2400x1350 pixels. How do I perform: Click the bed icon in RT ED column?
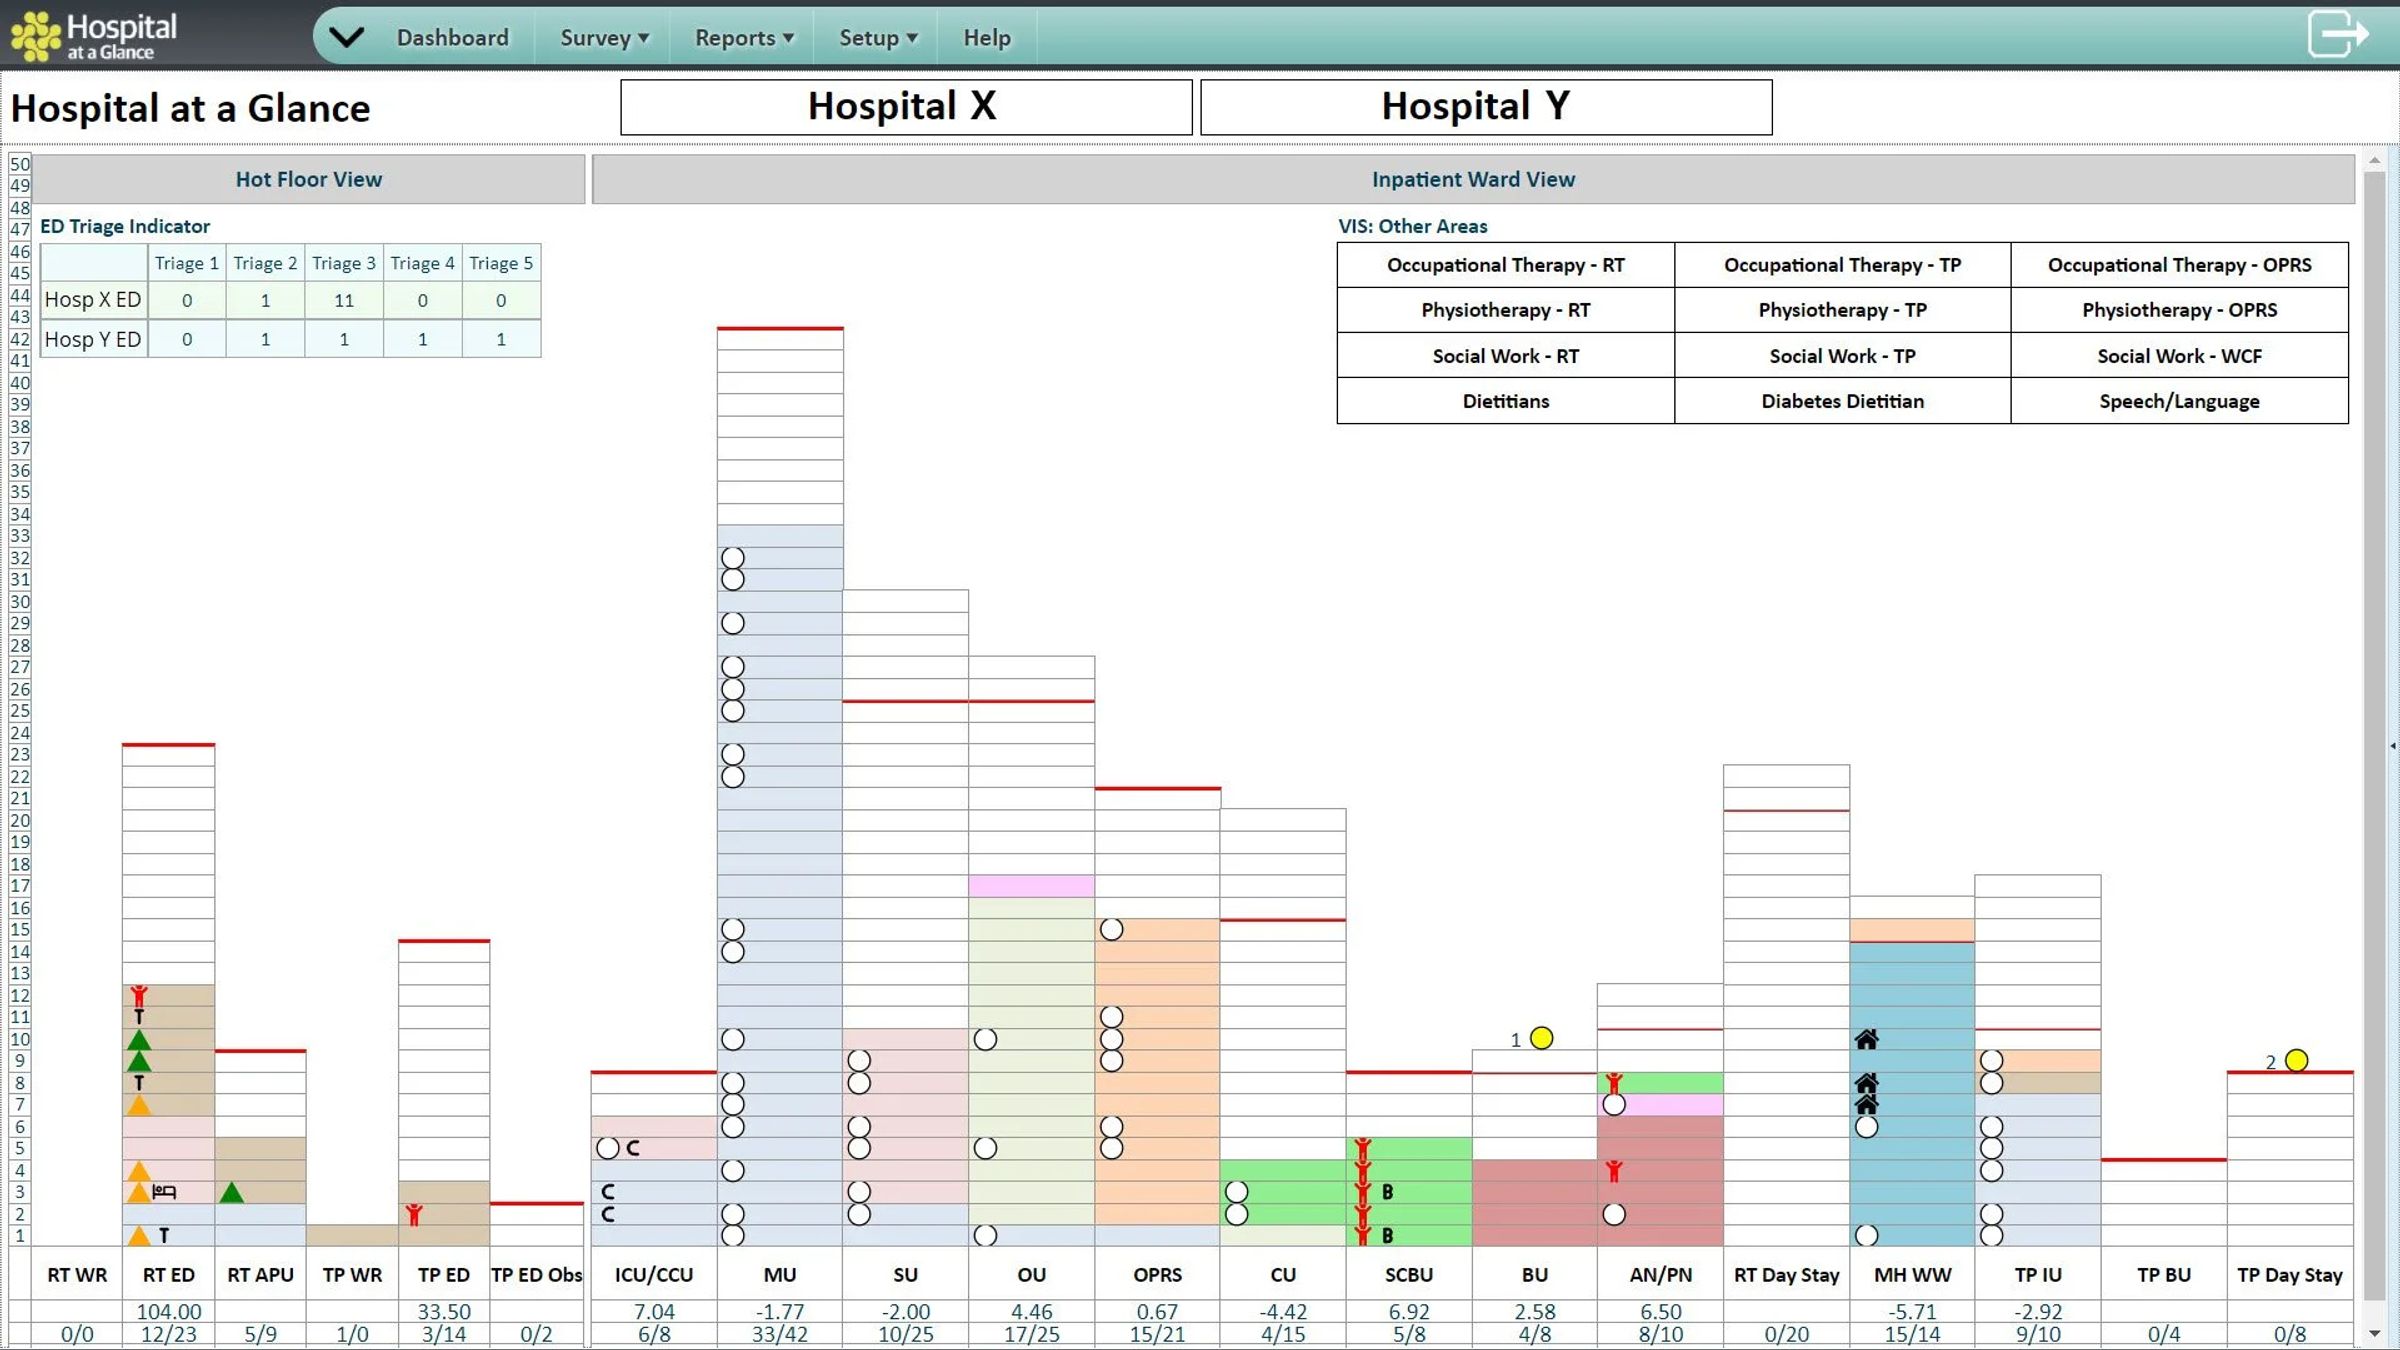pos(164,1191)
